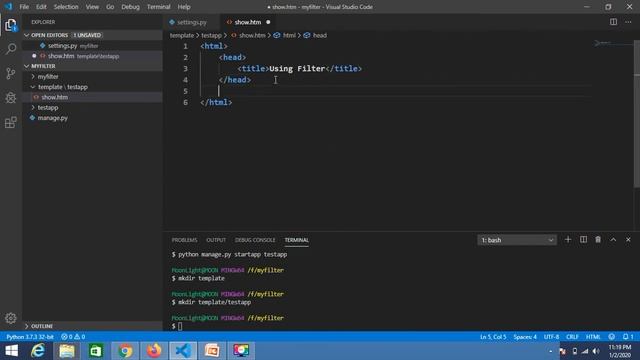This screenshot has width=640, height=360.
Task: Maximize the terminal panel size
Action: (x=613, y=240)
